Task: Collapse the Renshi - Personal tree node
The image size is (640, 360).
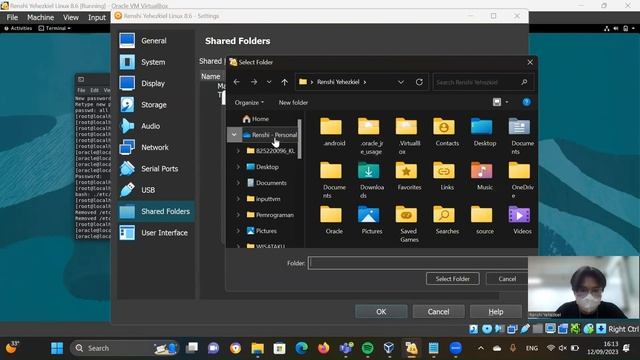Action: coord(234,134)
